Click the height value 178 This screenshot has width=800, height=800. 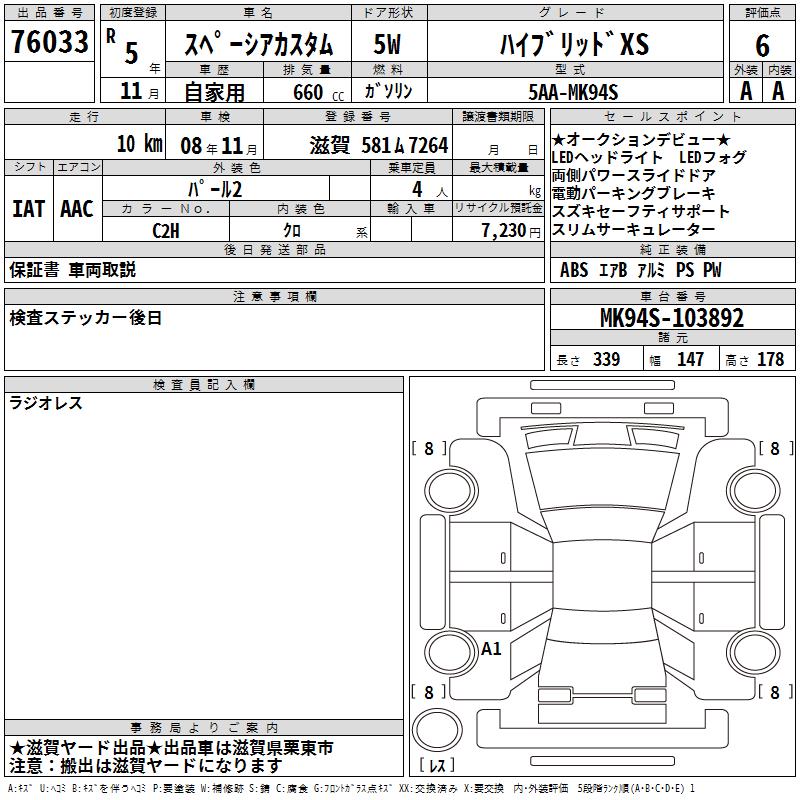click(x=770, y=359)
